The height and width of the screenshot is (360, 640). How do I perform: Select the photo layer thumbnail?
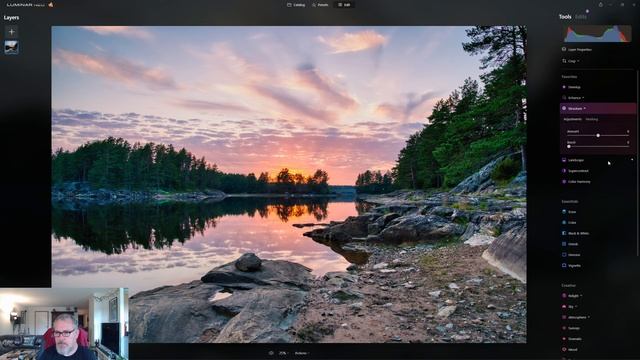[11, 47]
